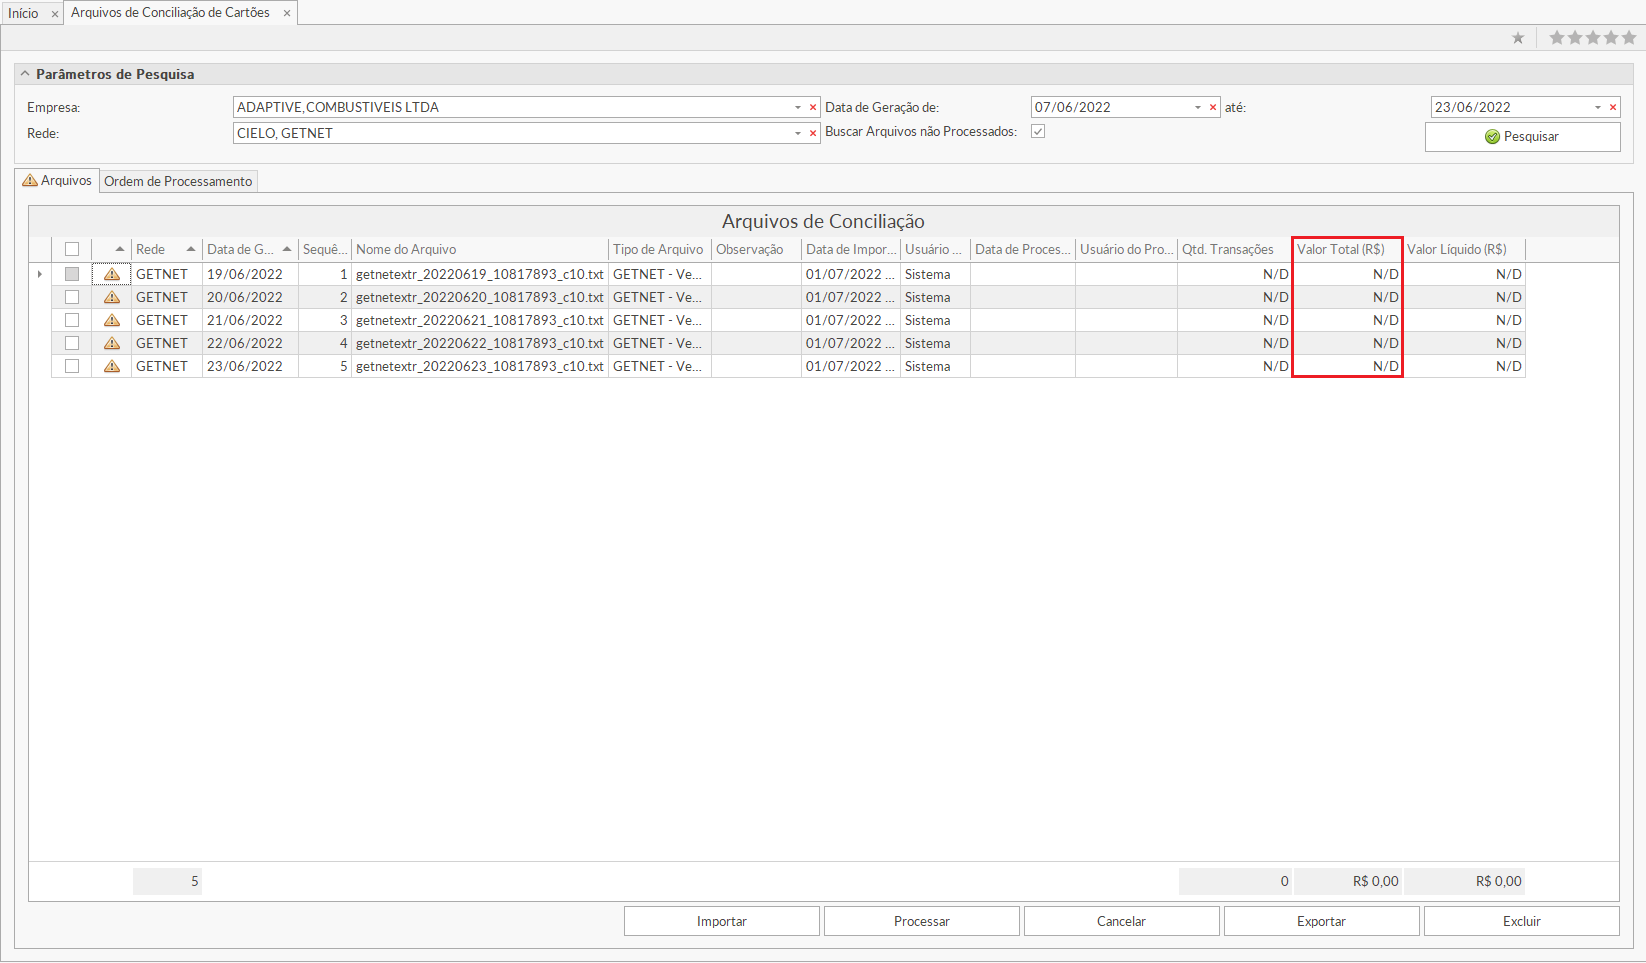
Task: Check the box for file sequence 2
Action: pyautogui.click(x=72, y=297)
